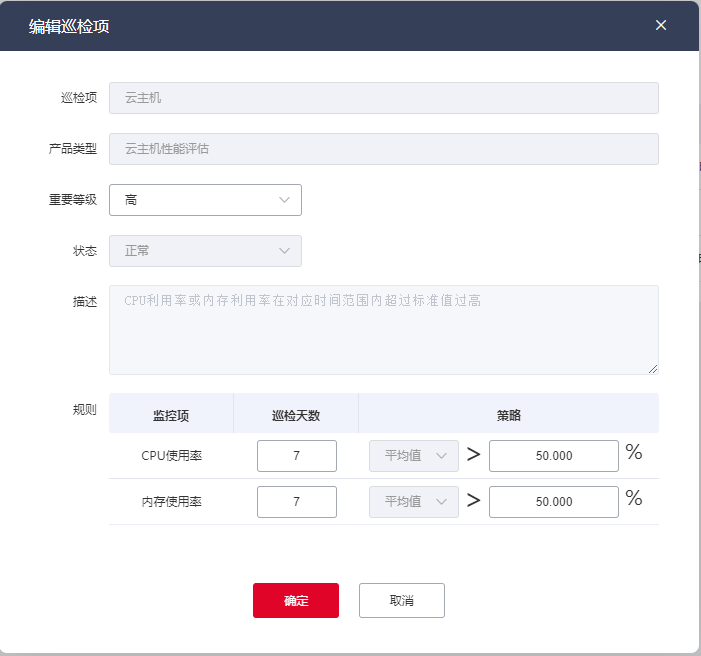Viewport: 701px width, 656px height.
Task: Grab the resize handle of 描述 textarea
Action: coord(654,369)
